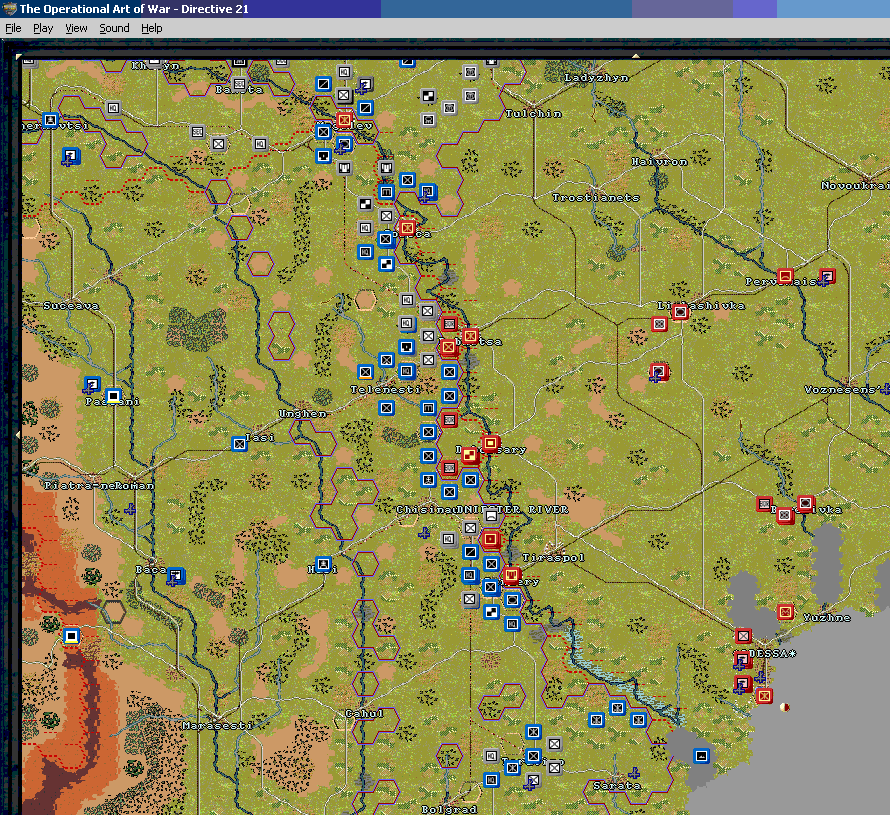This screenshot has height=815, width=890.
Task: Click the Suceava town label
Action: pos(71,306)
